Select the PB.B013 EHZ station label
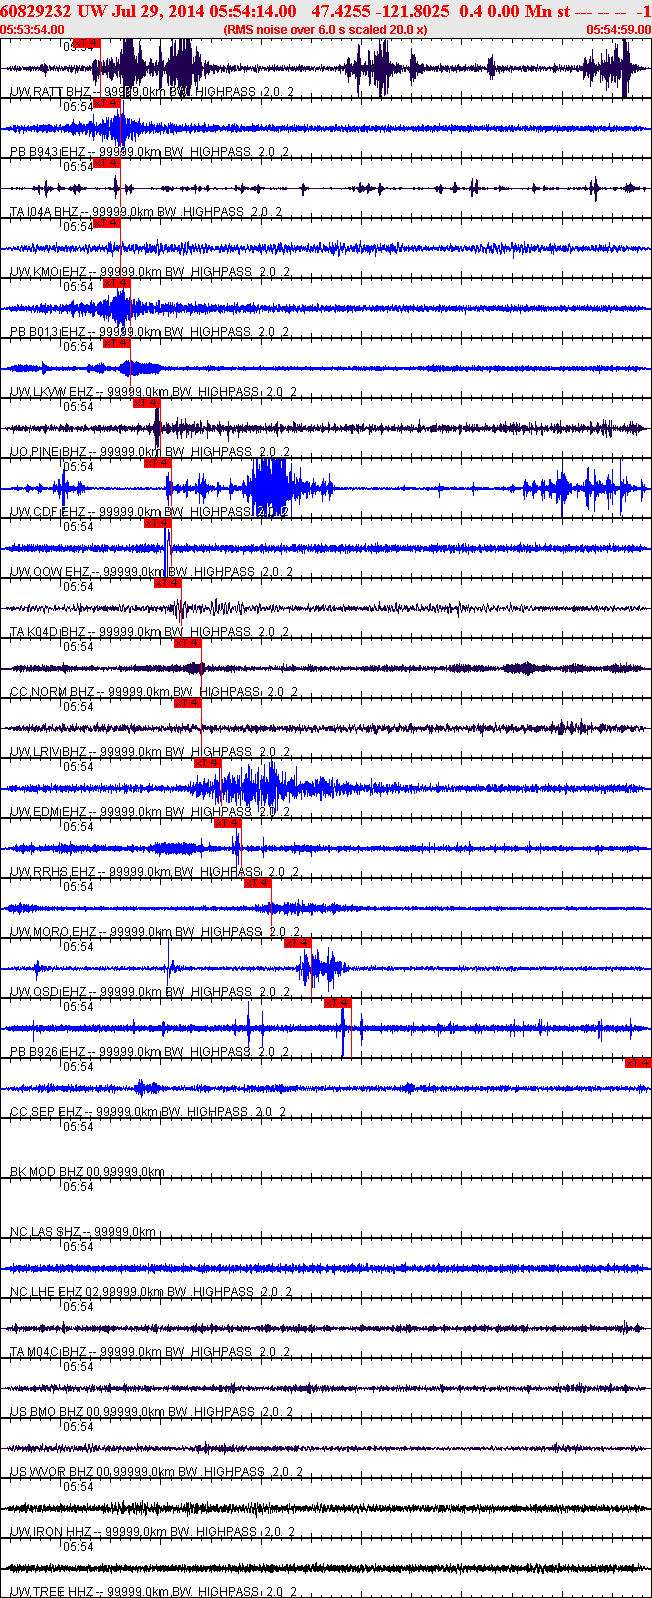The width and height of the screenshot is (652, 1598). coord(151,332)
